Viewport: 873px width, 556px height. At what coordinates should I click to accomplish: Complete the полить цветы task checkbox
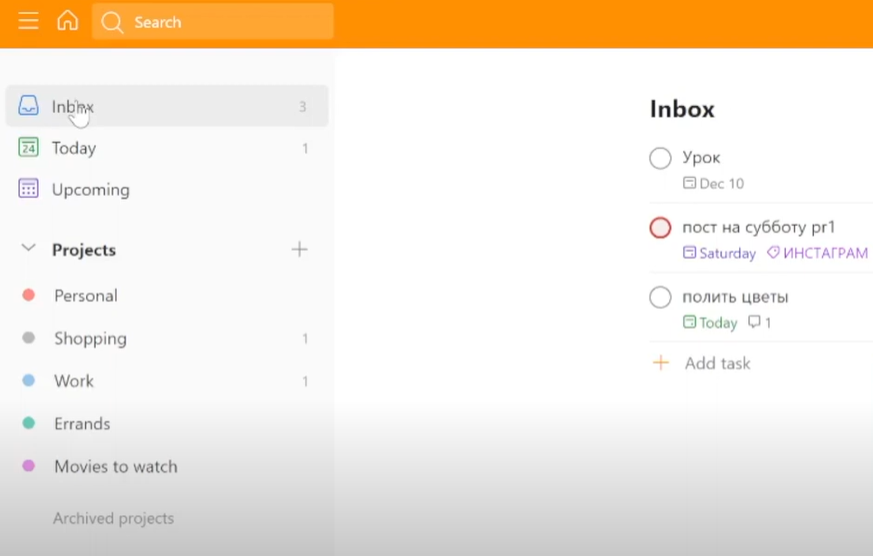(x=660, y=297)
